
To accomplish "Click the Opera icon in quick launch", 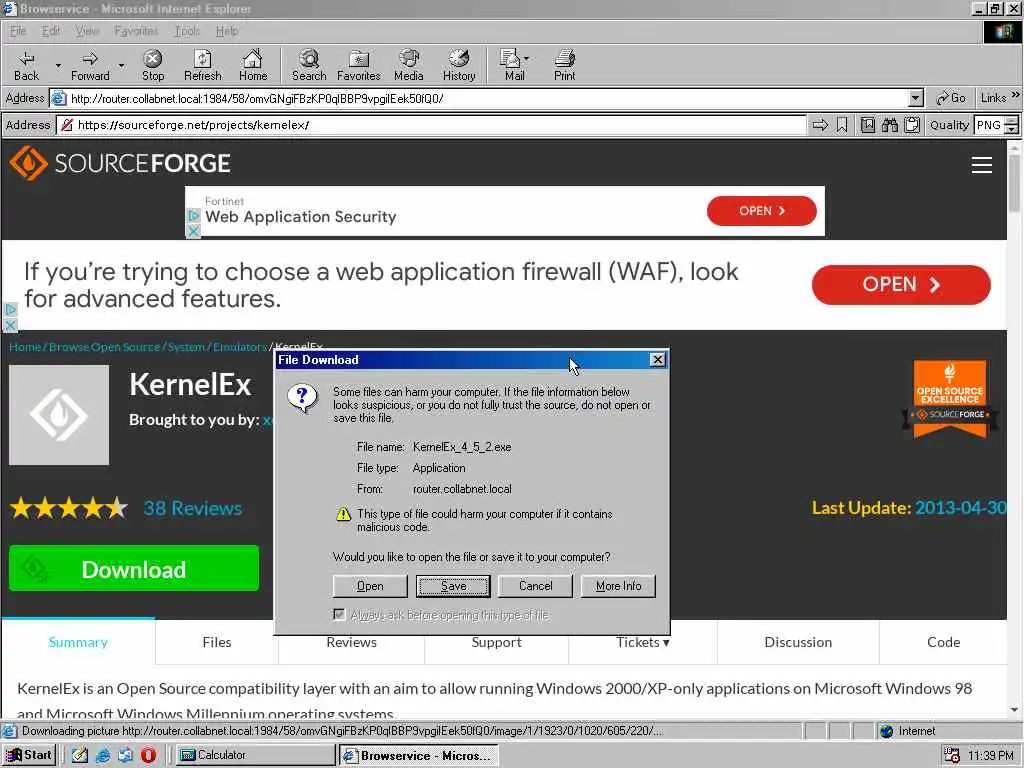I will 148,755.
